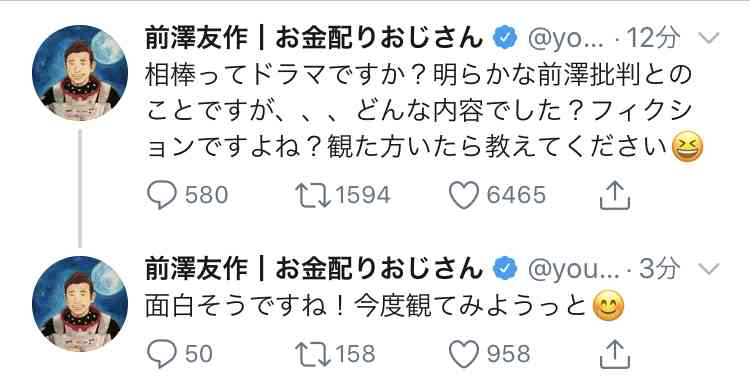Expand options chevron on the 3分 tweet

[708, 268]
